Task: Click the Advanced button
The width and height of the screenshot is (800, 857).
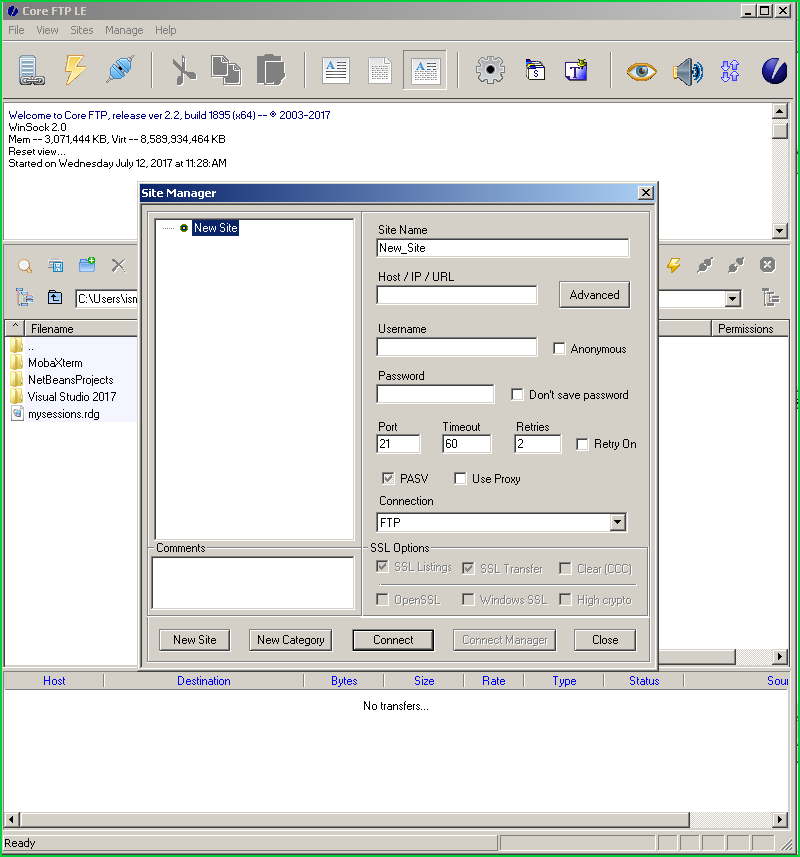Action: point(595,295)
